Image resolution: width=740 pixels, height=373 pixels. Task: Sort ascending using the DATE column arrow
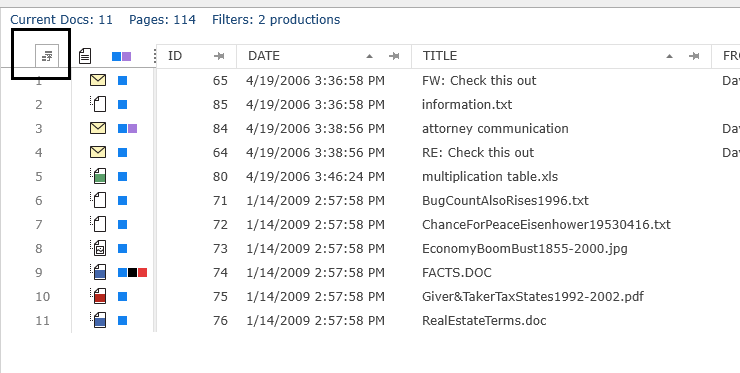370,56
